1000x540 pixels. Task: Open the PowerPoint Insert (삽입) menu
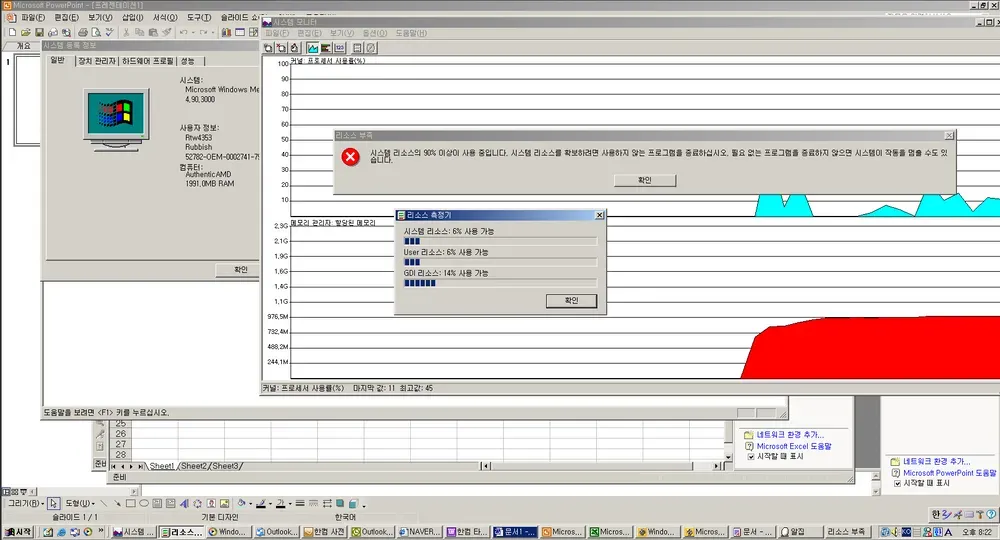pos(133,17)
